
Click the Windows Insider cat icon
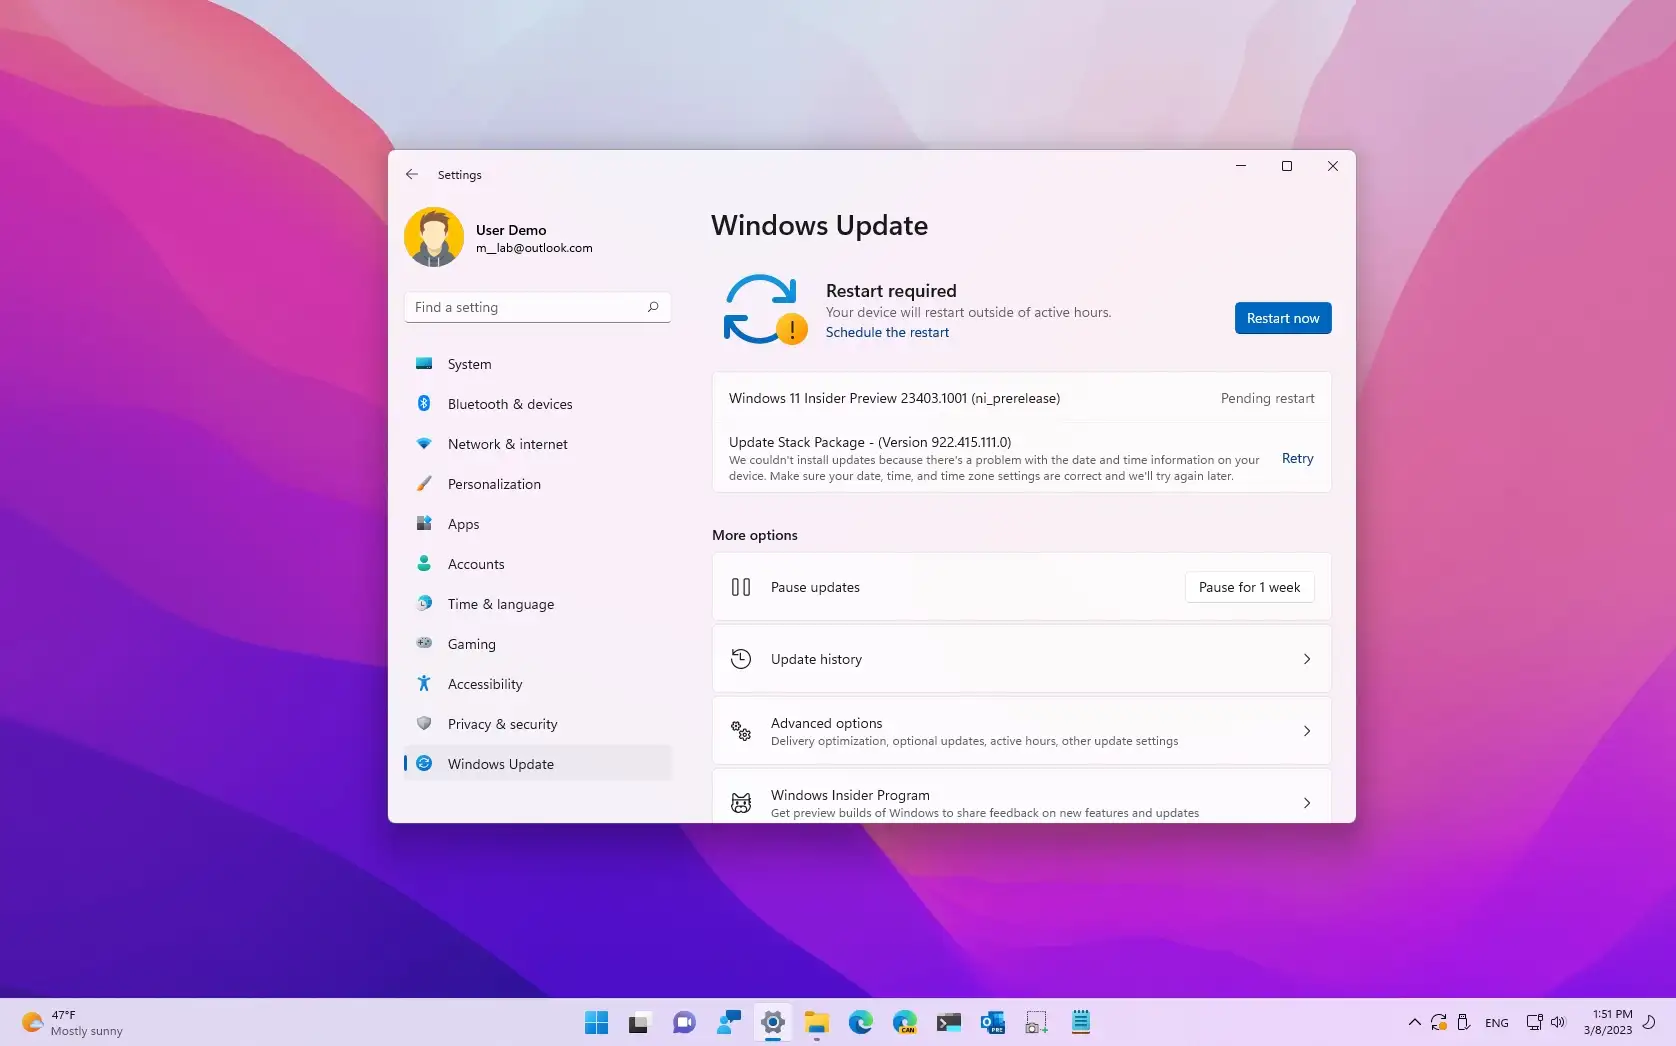pyautogui.click(x=741, y=803)
